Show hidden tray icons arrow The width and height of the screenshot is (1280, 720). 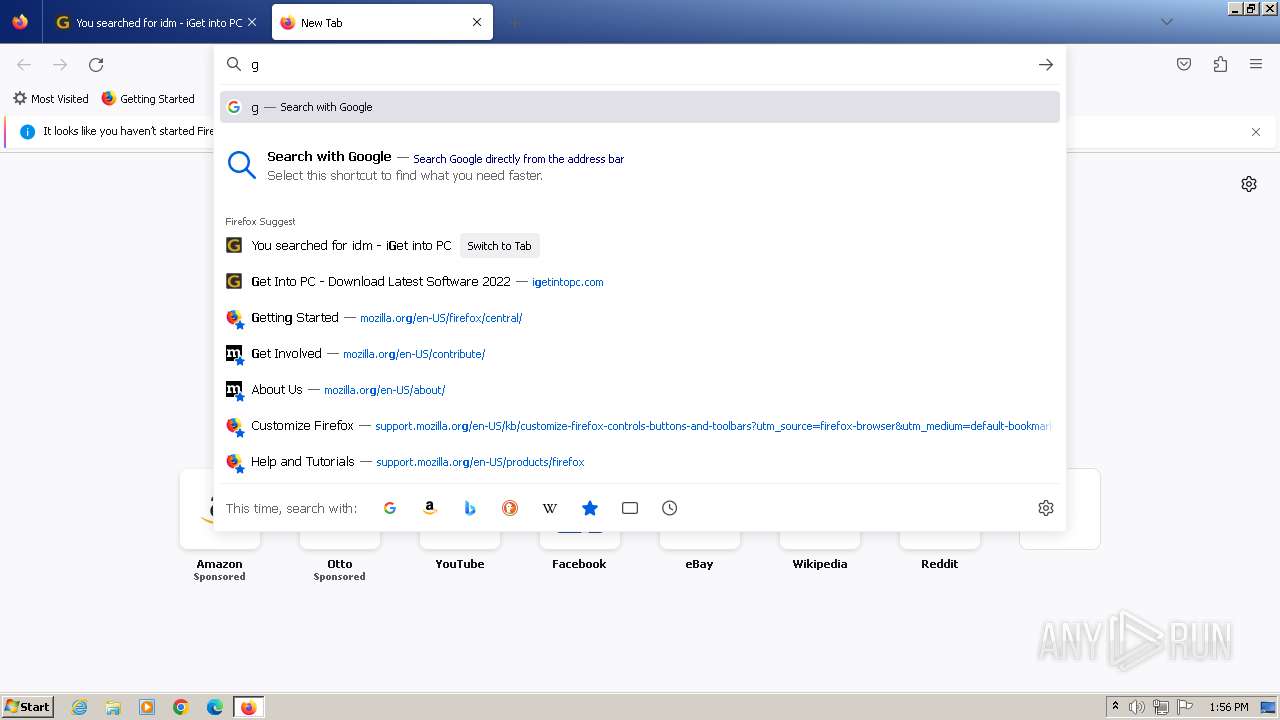(1115, 707)
